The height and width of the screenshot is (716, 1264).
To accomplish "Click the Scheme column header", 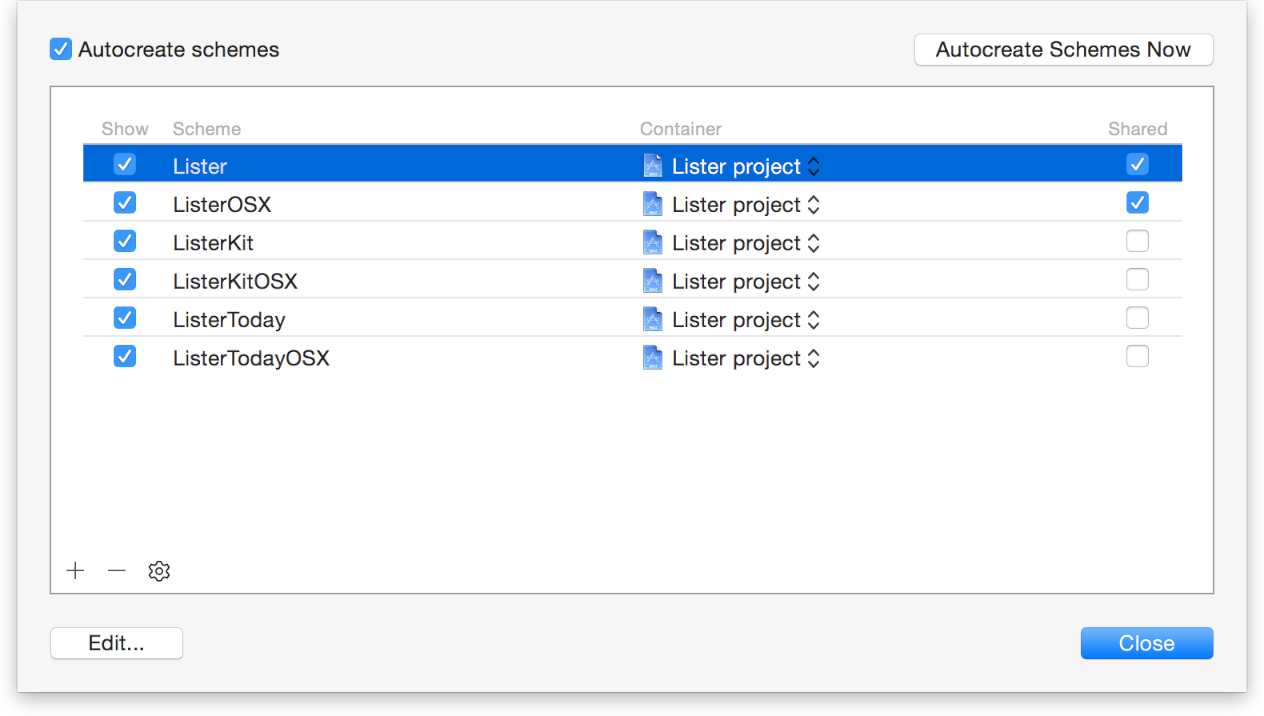I will (x=207, y=129).
